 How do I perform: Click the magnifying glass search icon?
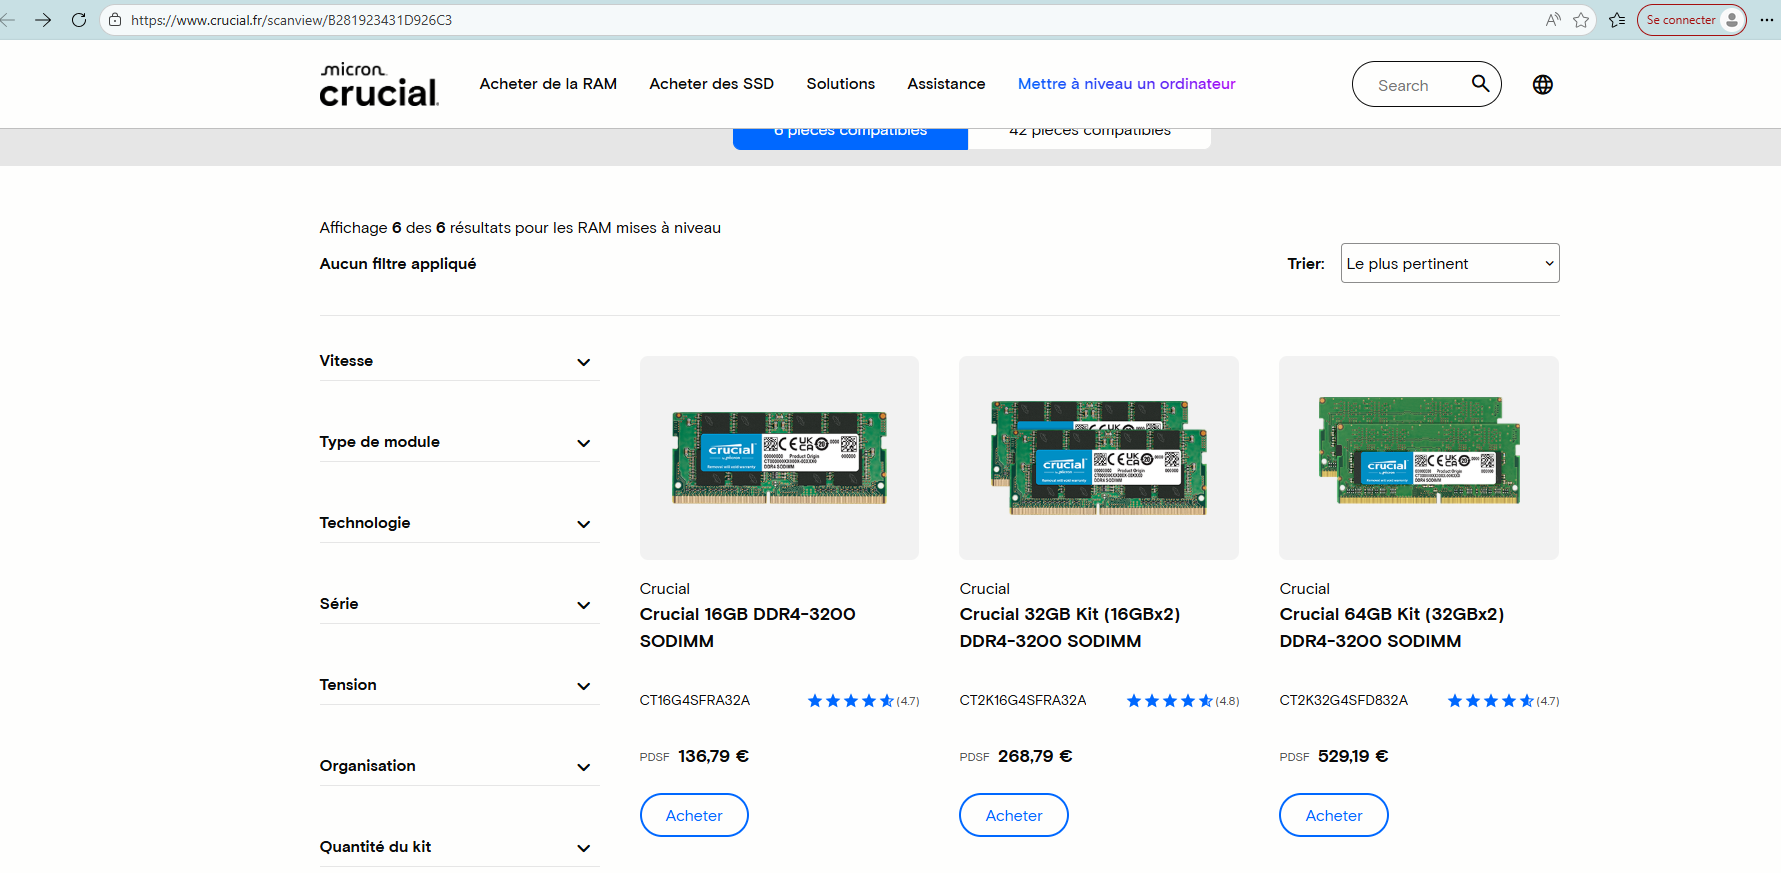1480,84
